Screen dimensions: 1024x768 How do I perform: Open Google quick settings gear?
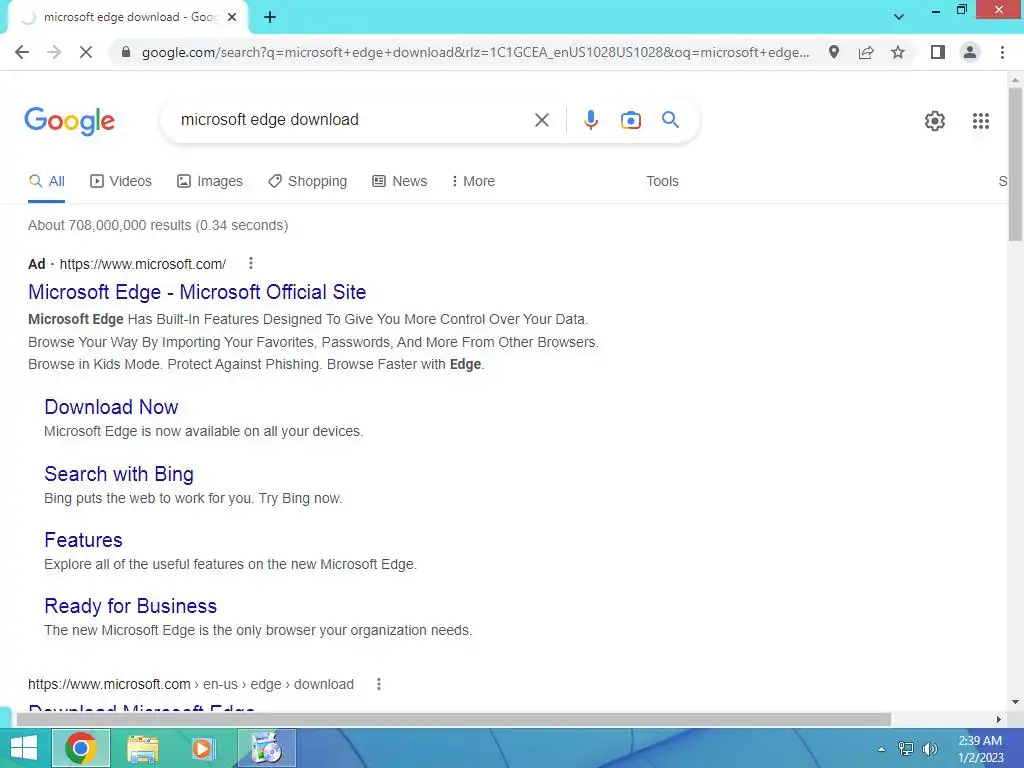(935, 121)
